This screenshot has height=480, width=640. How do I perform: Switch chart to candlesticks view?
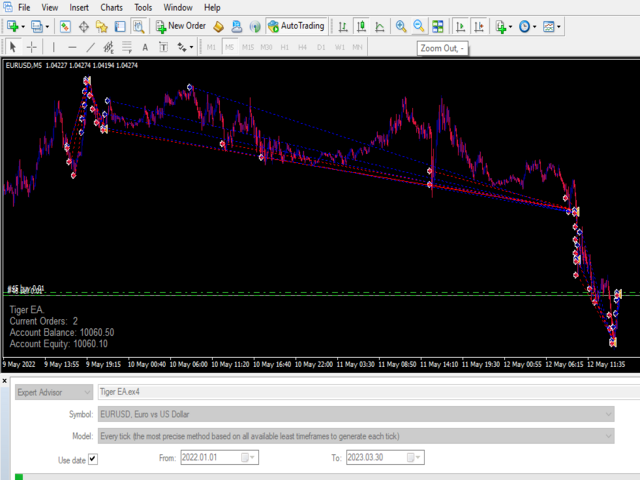pyautogui.click(x=361, y=26)
